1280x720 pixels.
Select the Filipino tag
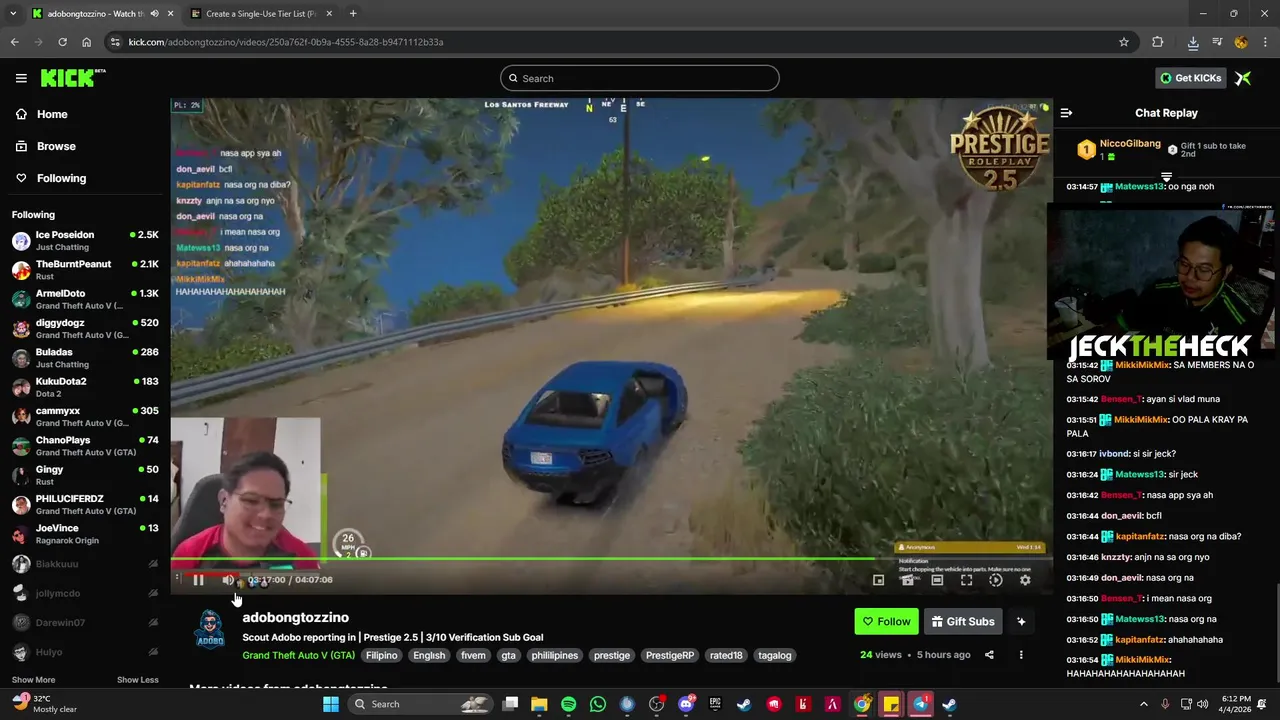pyautogui.click(x=381, y=655)
